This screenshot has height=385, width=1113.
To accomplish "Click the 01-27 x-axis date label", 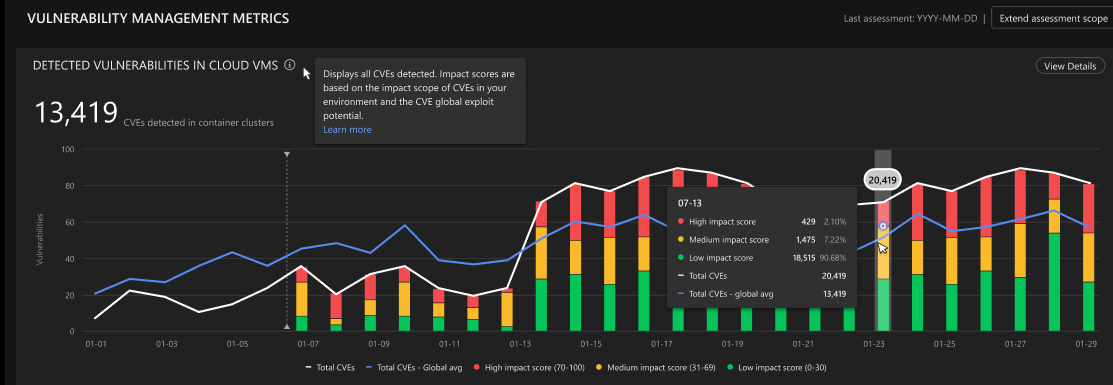I will [x=1016, y=344].
